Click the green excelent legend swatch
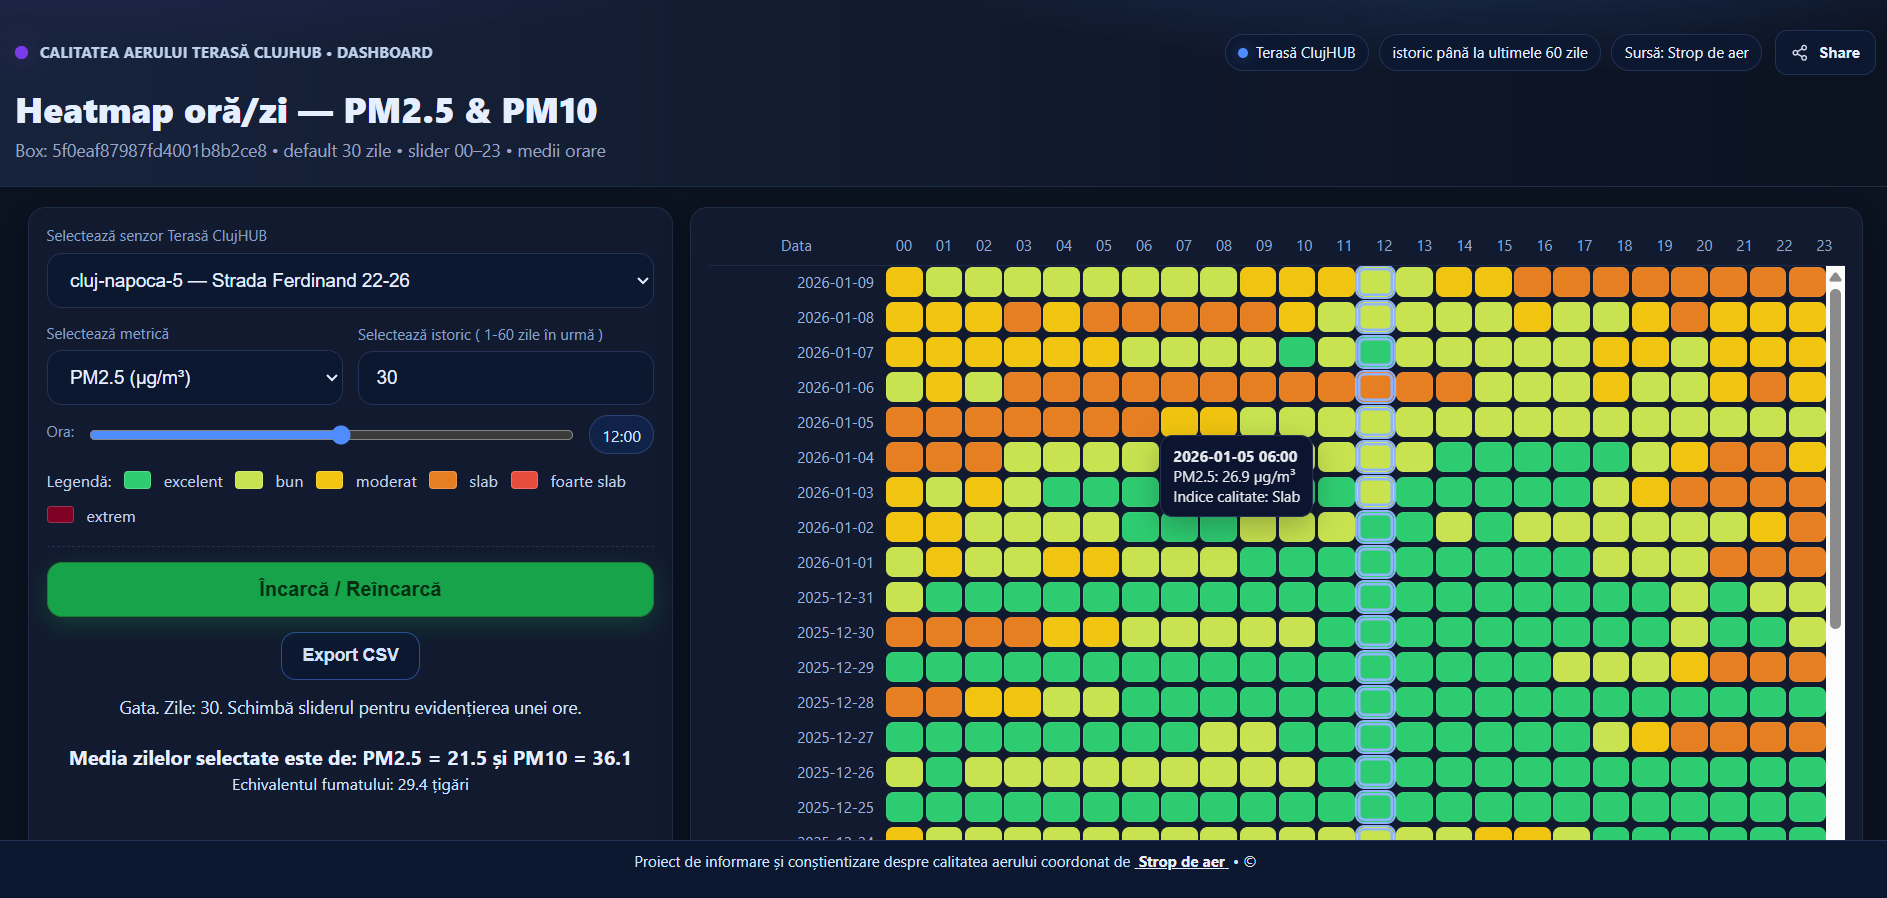The height and width of the screenshot is (898, 1887). [x=138, y=481]
